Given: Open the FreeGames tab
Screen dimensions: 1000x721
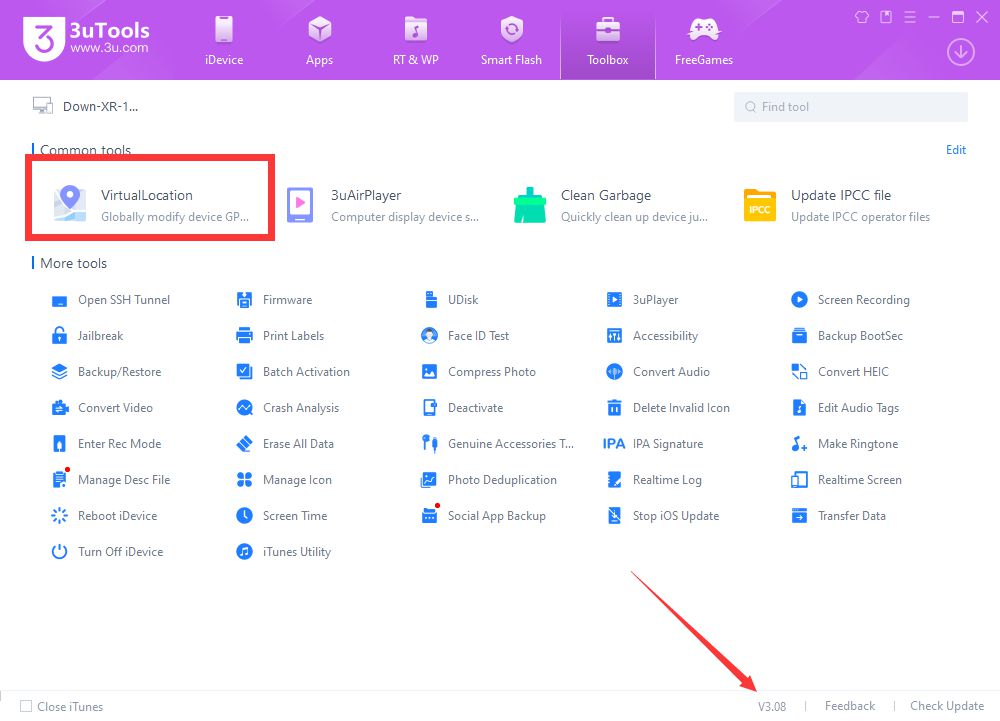Looking at the screenshot, I should 703,41.
